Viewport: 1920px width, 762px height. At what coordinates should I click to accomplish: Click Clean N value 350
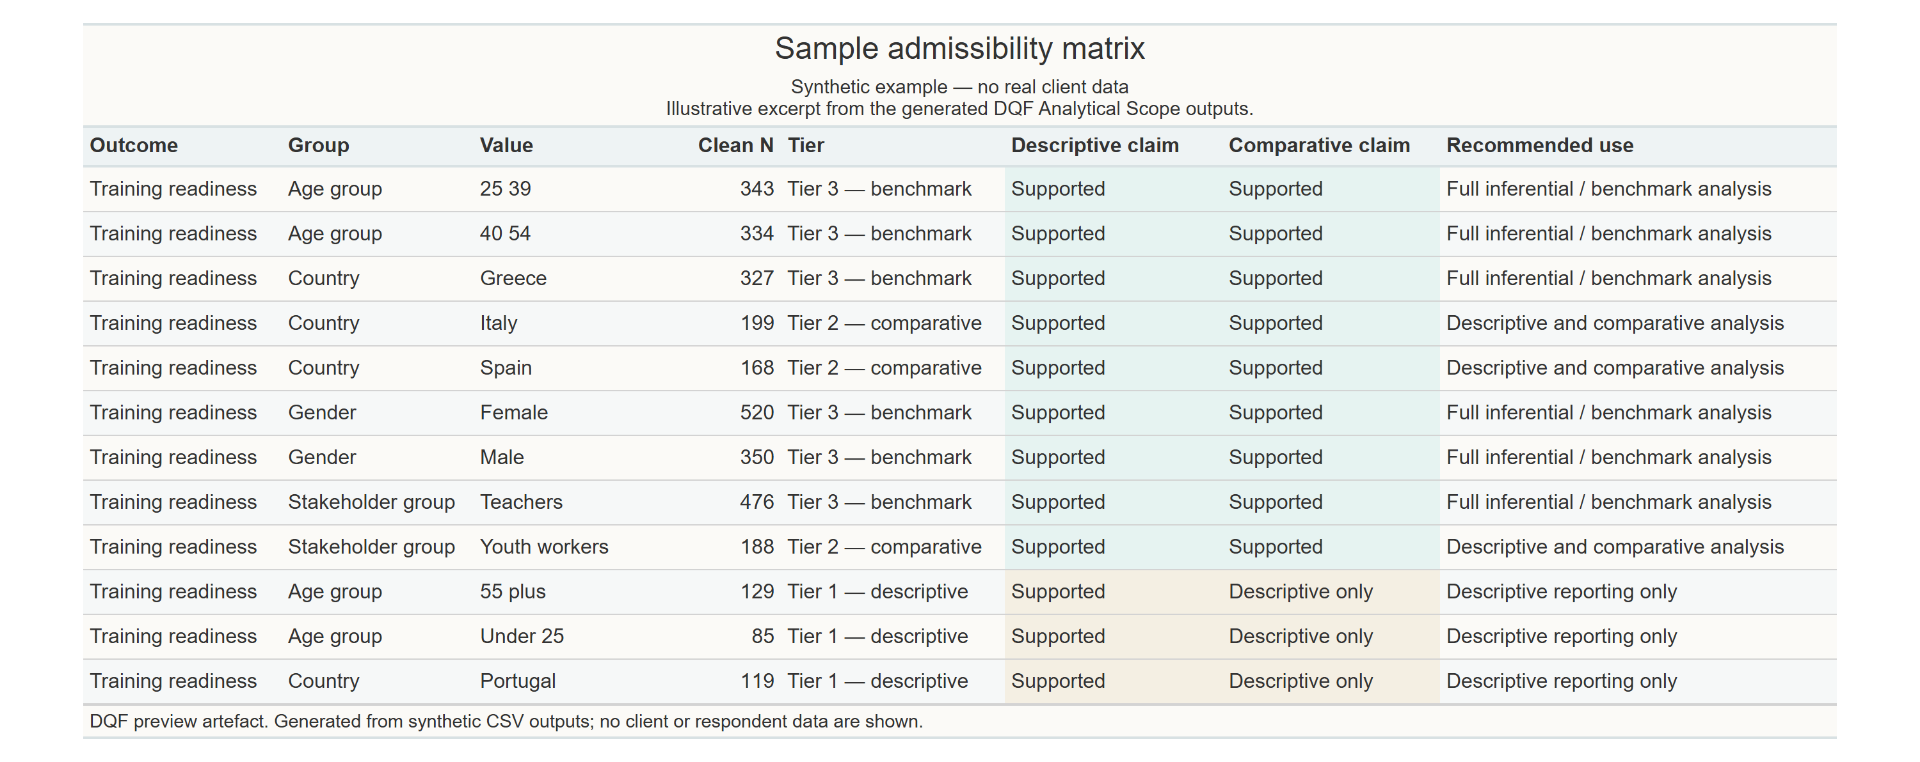(x=757, y=457)
